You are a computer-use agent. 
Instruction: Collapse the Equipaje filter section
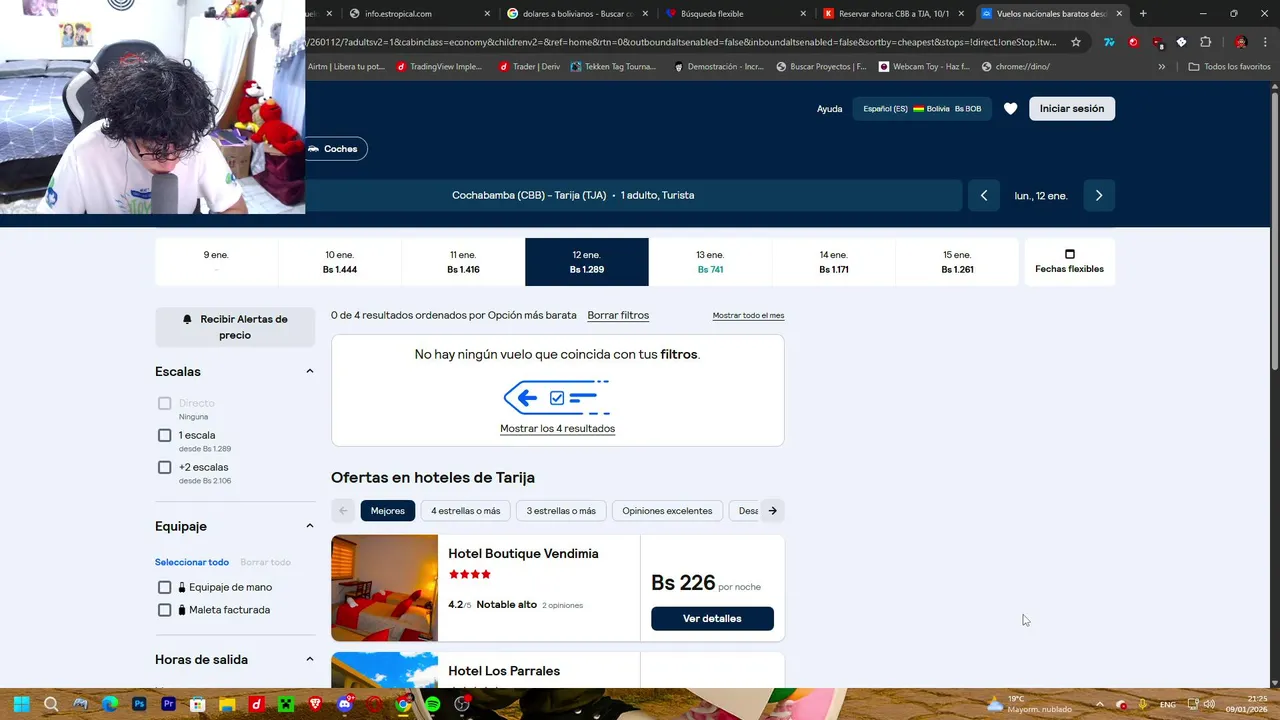[309, 526]
